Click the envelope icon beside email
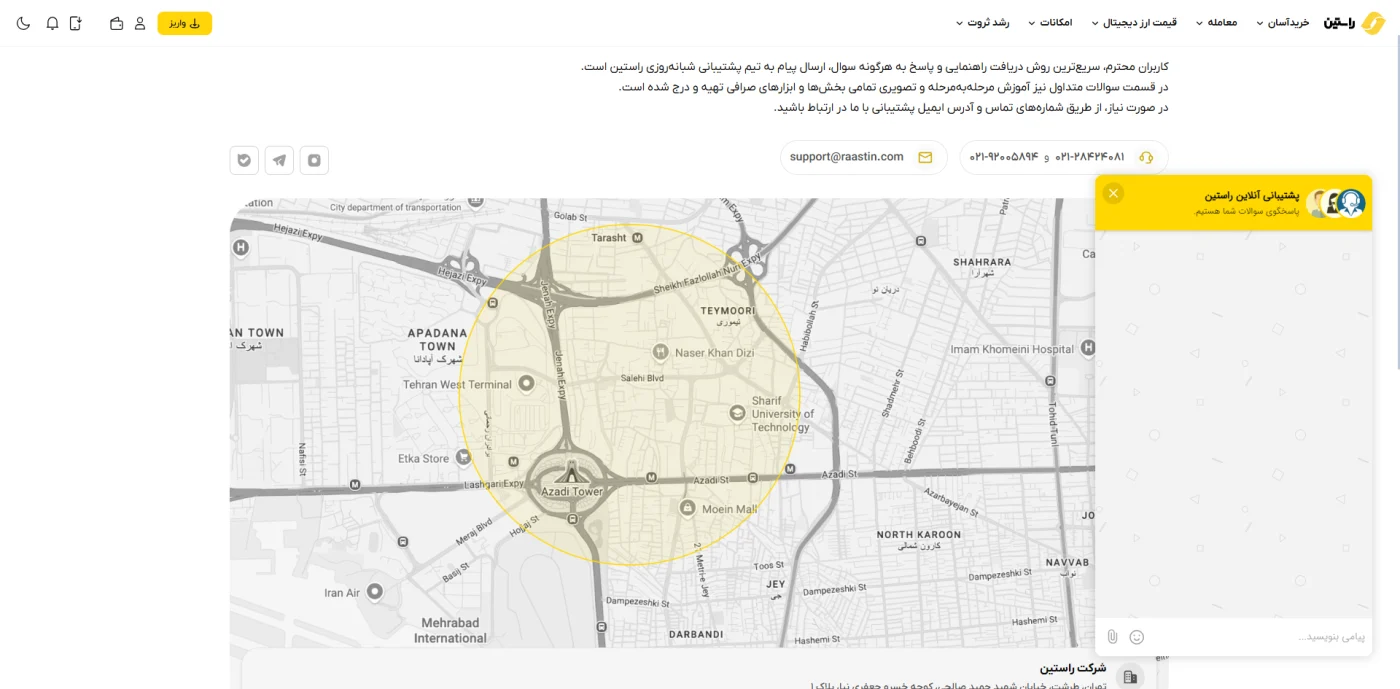 point(925,157)
